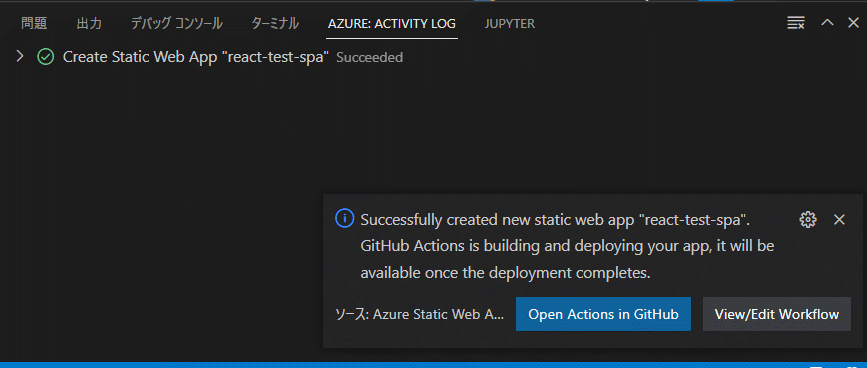This screenshot has width=867, height=368.
Task: Select the Create Static Web App "react-test-spa" item
Action: [196, 57]
